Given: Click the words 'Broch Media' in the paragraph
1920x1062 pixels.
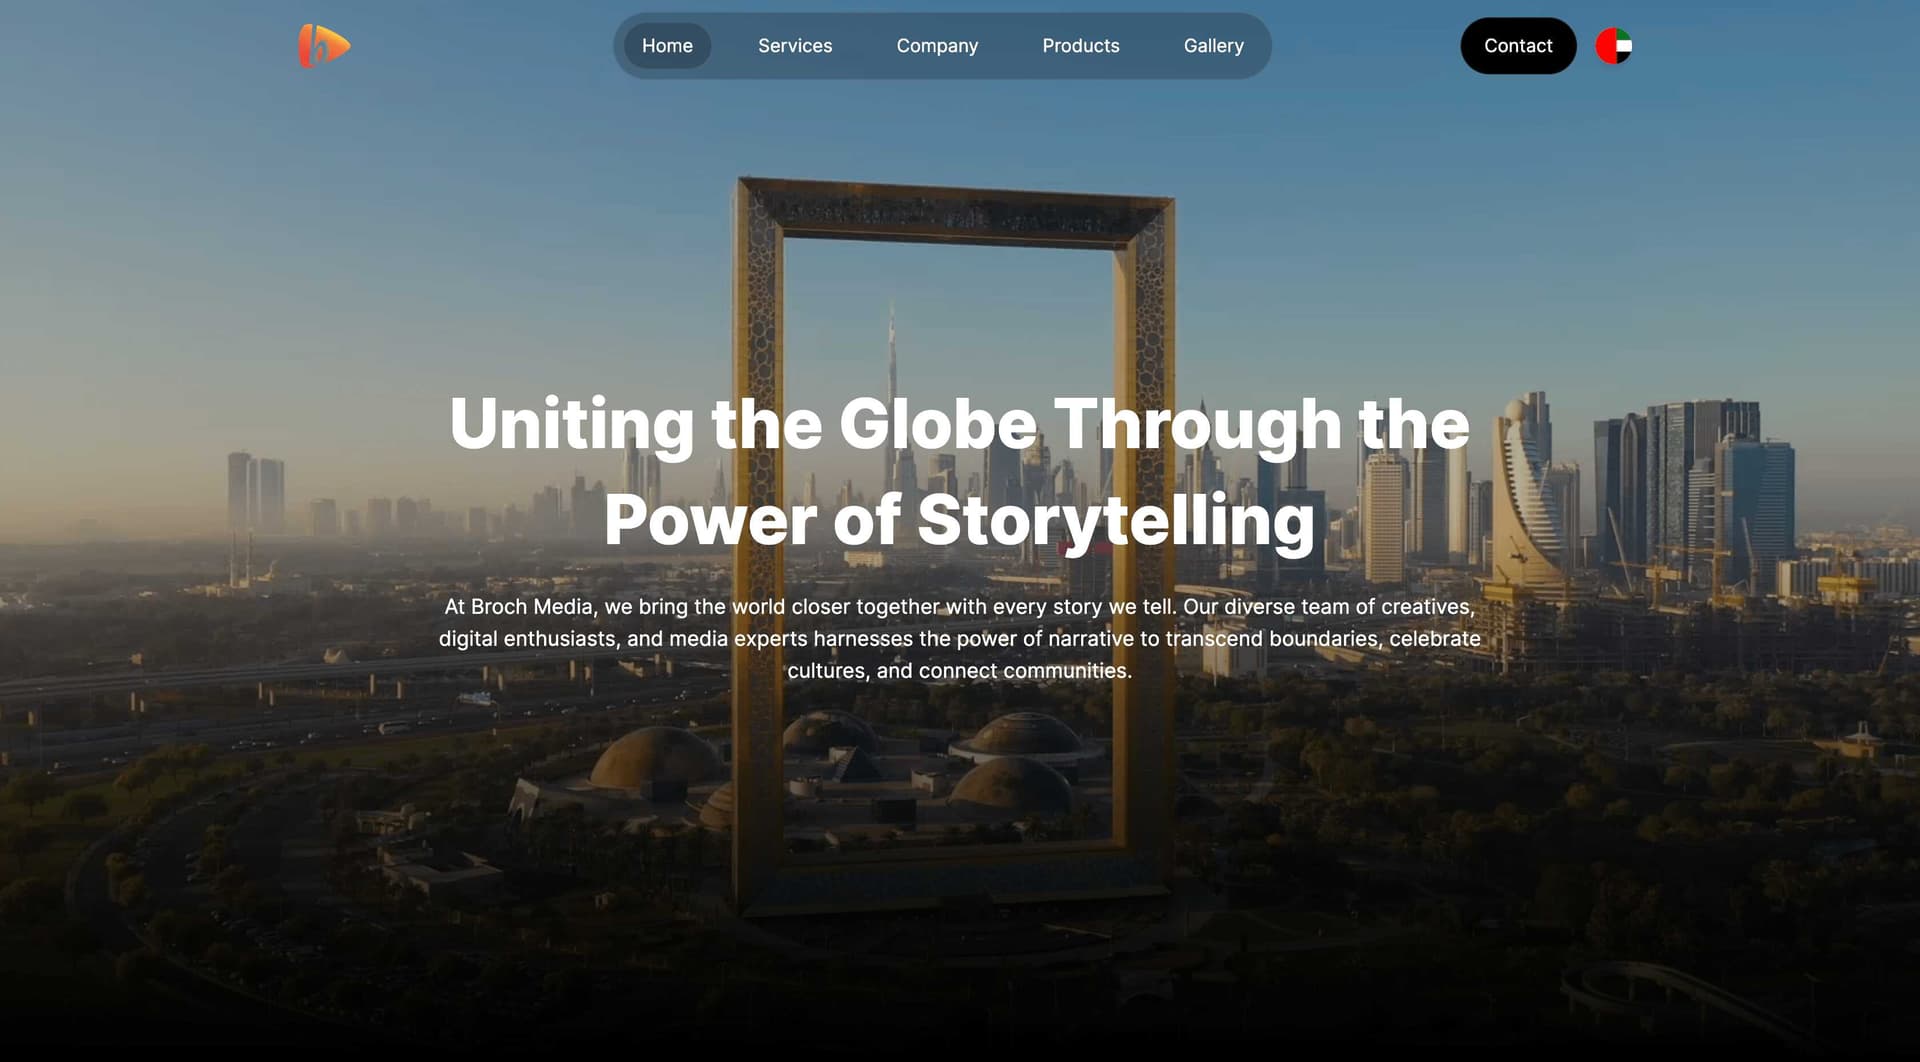Looking at the screenshot, I should tap(531, 607).
